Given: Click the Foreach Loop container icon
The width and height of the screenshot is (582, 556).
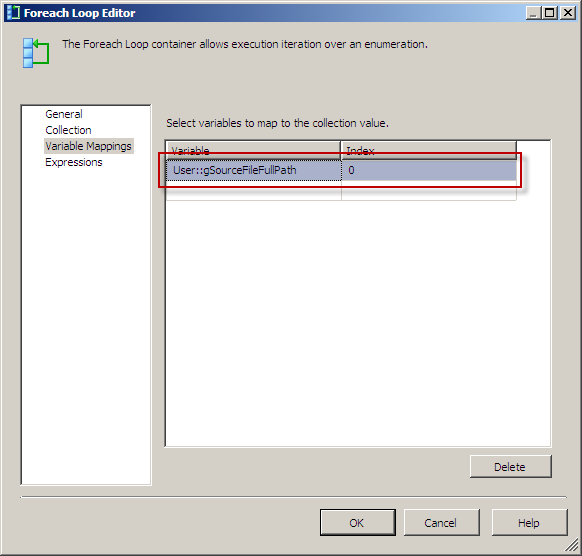Looking at the screenshot, I should point(36,53).
